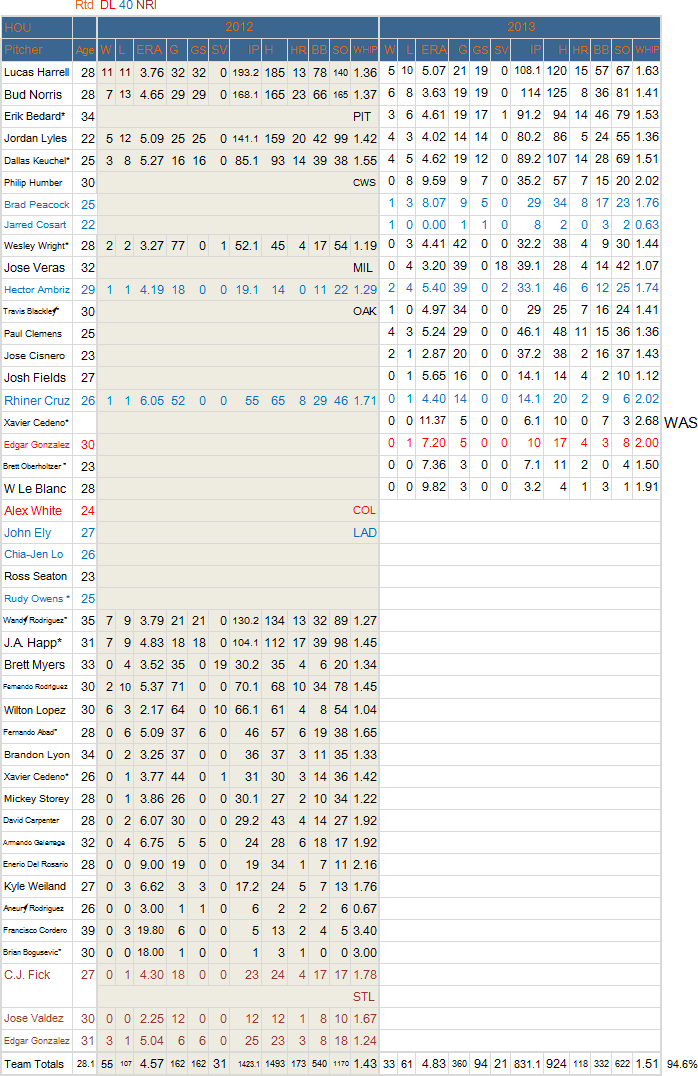Click the Kyle Weiland name cell

pos(35,887)
